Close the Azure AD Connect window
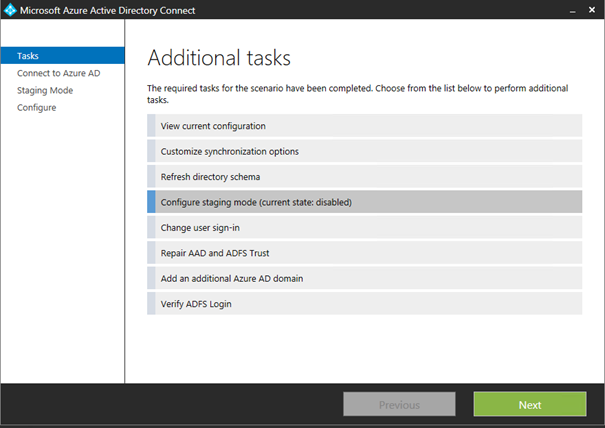605x428 pixels. (592, 10)
